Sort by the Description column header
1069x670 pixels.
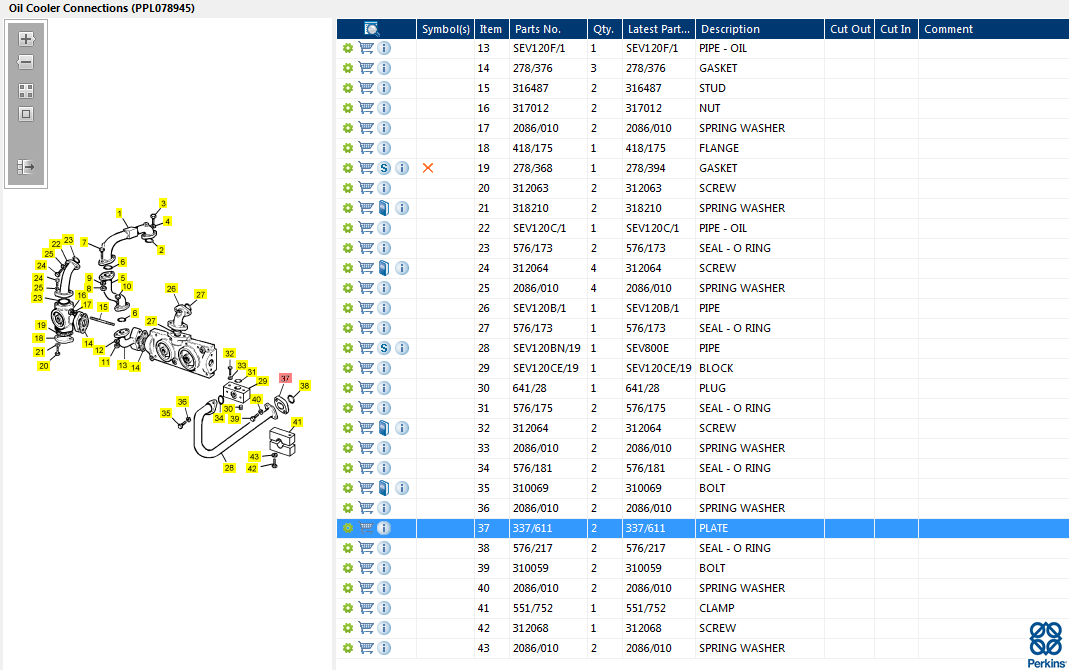(730, 29)
